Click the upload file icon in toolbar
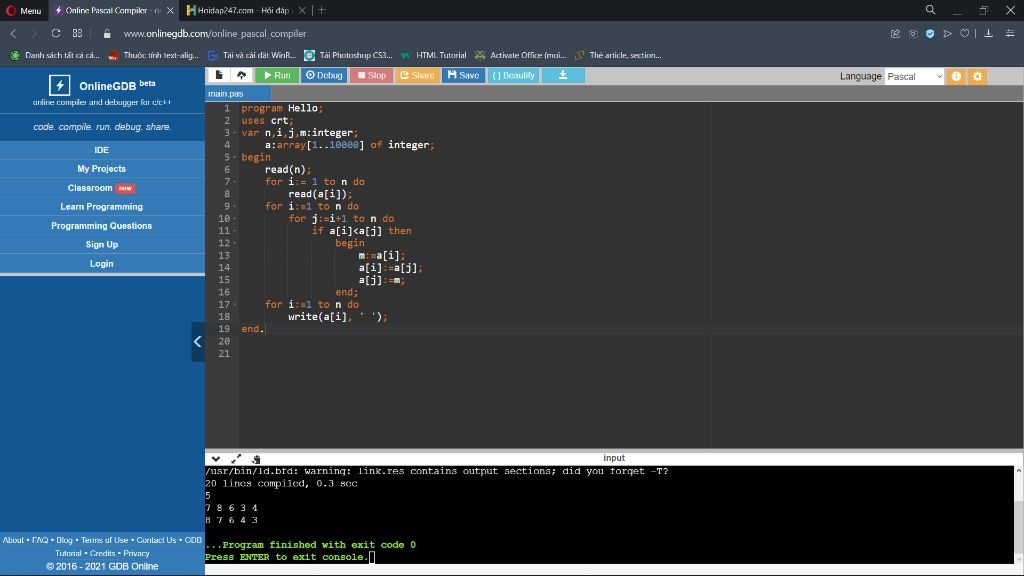The image size is (1024, 576). [241, 75]
